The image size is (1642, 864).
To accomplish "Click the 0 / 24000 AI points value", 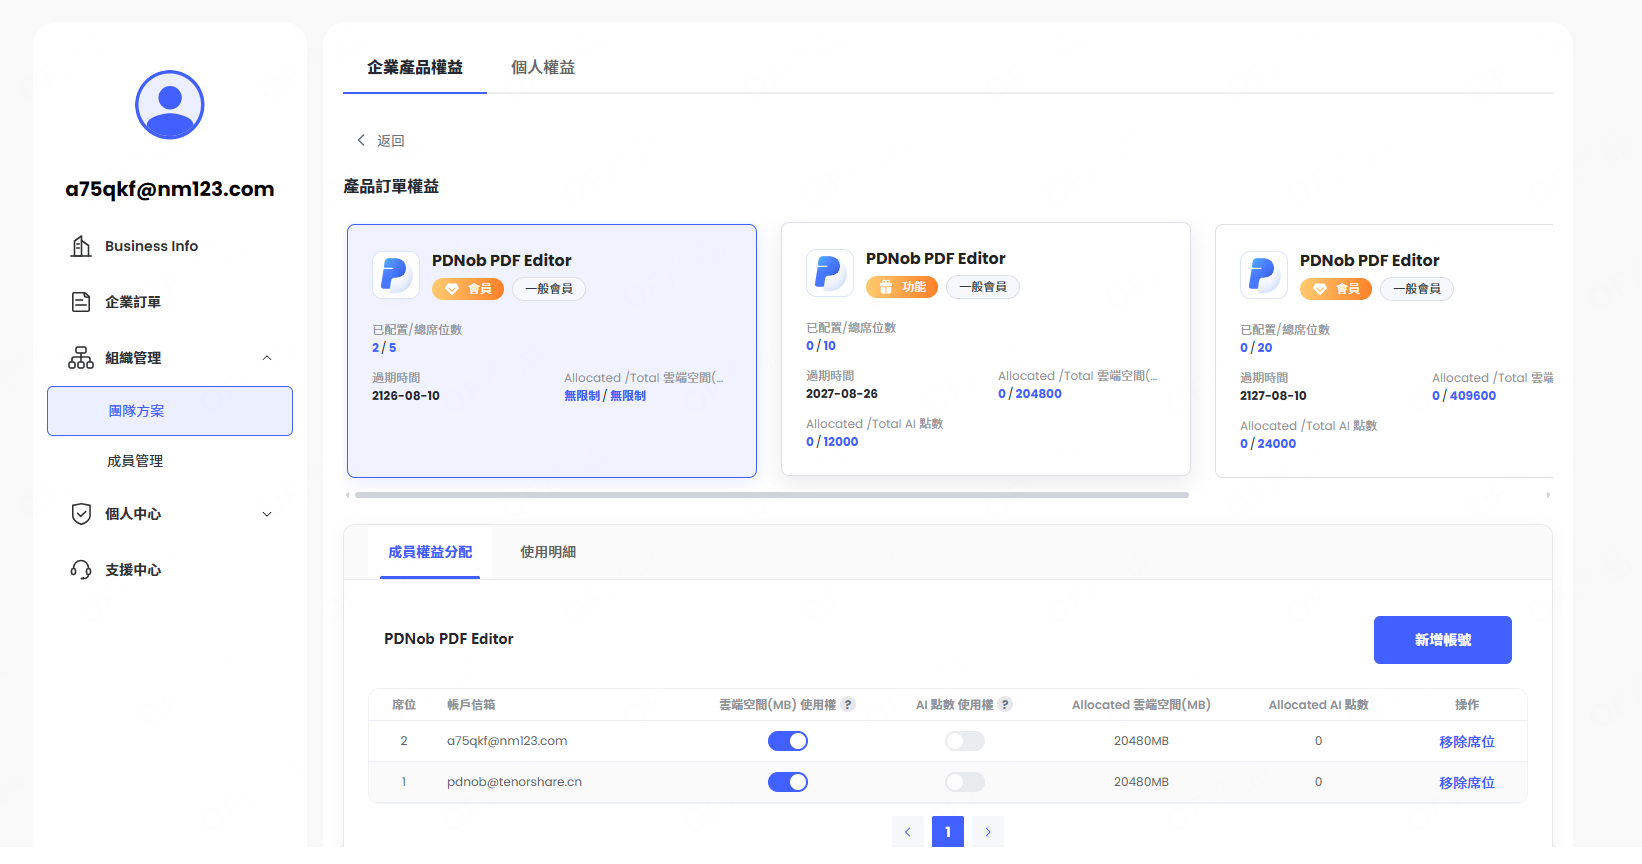I will click(x=1268, y=444).
